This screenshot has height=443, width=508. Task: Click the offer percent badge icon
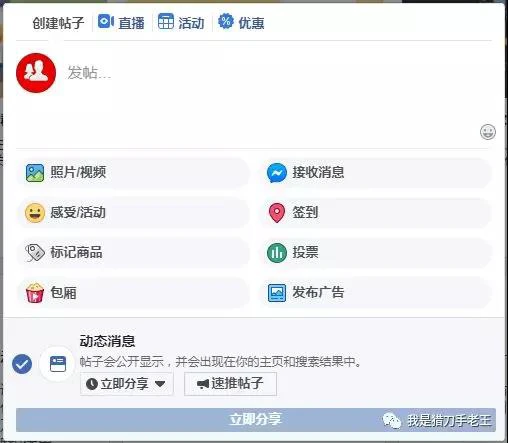point(226,21)
